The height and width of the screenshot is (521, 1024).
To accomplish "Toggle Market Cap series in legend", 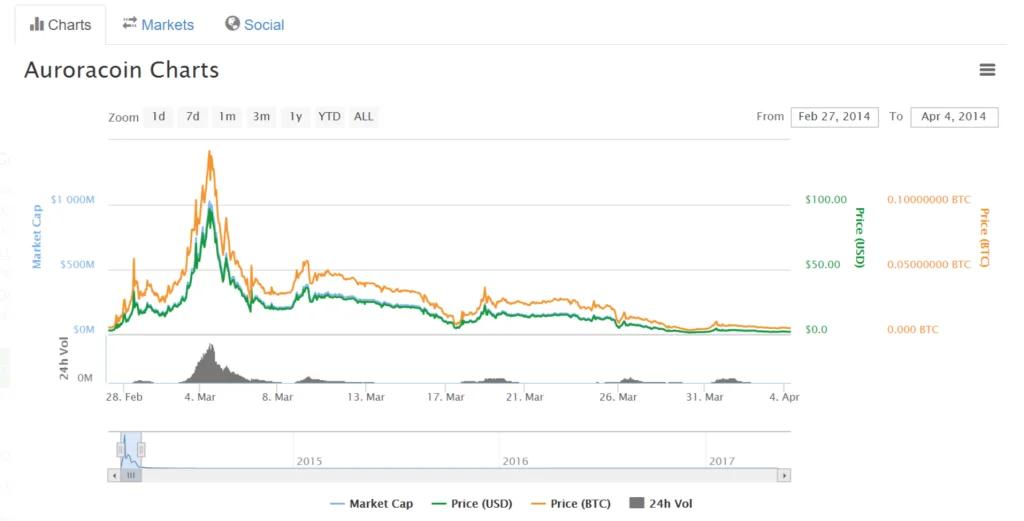I will (x=372, y=503).
